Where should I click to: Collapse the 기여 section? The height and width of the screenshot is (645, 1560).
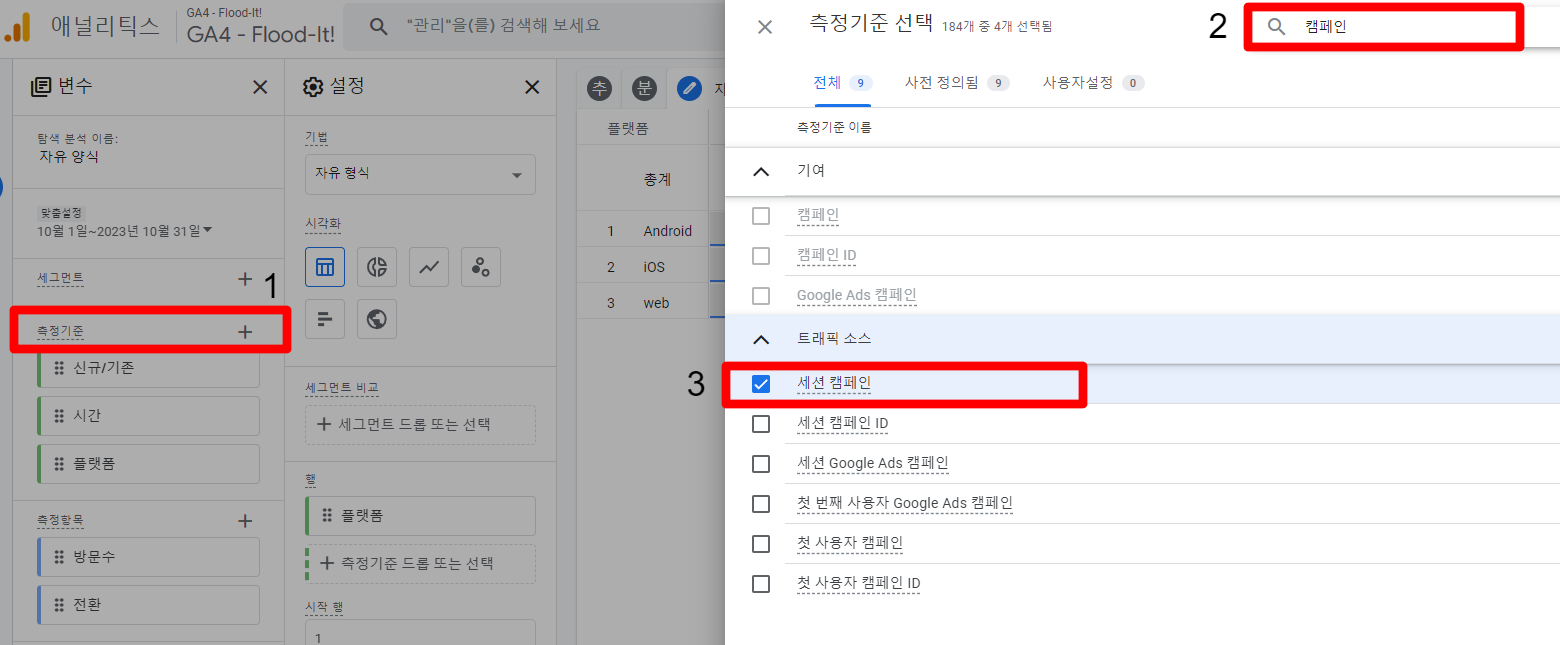[x=761, y=172]
